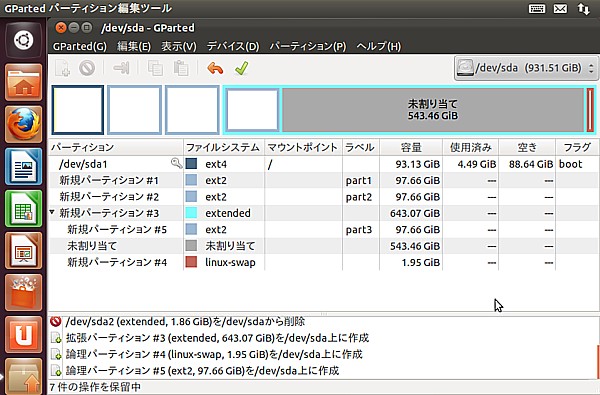
Task: Sort by 容量 column header
Action: click(411, 147)
